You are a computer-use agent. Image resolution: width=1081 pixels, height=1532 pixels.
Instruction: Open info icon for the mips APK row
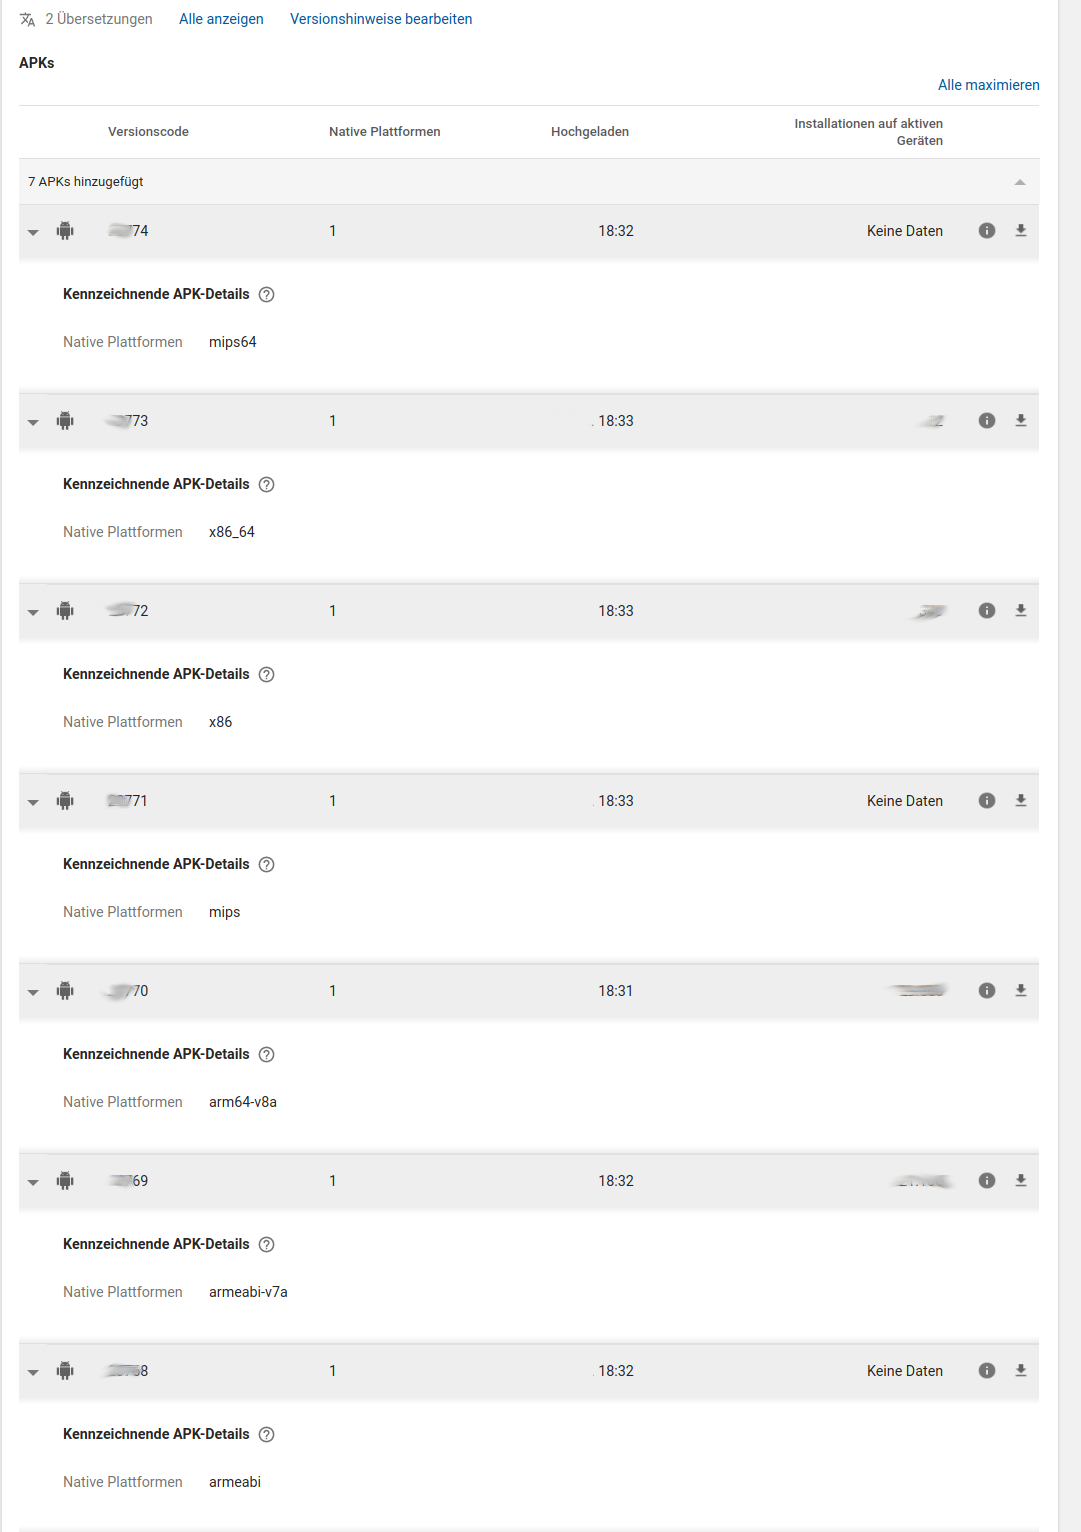coord(987,801)
